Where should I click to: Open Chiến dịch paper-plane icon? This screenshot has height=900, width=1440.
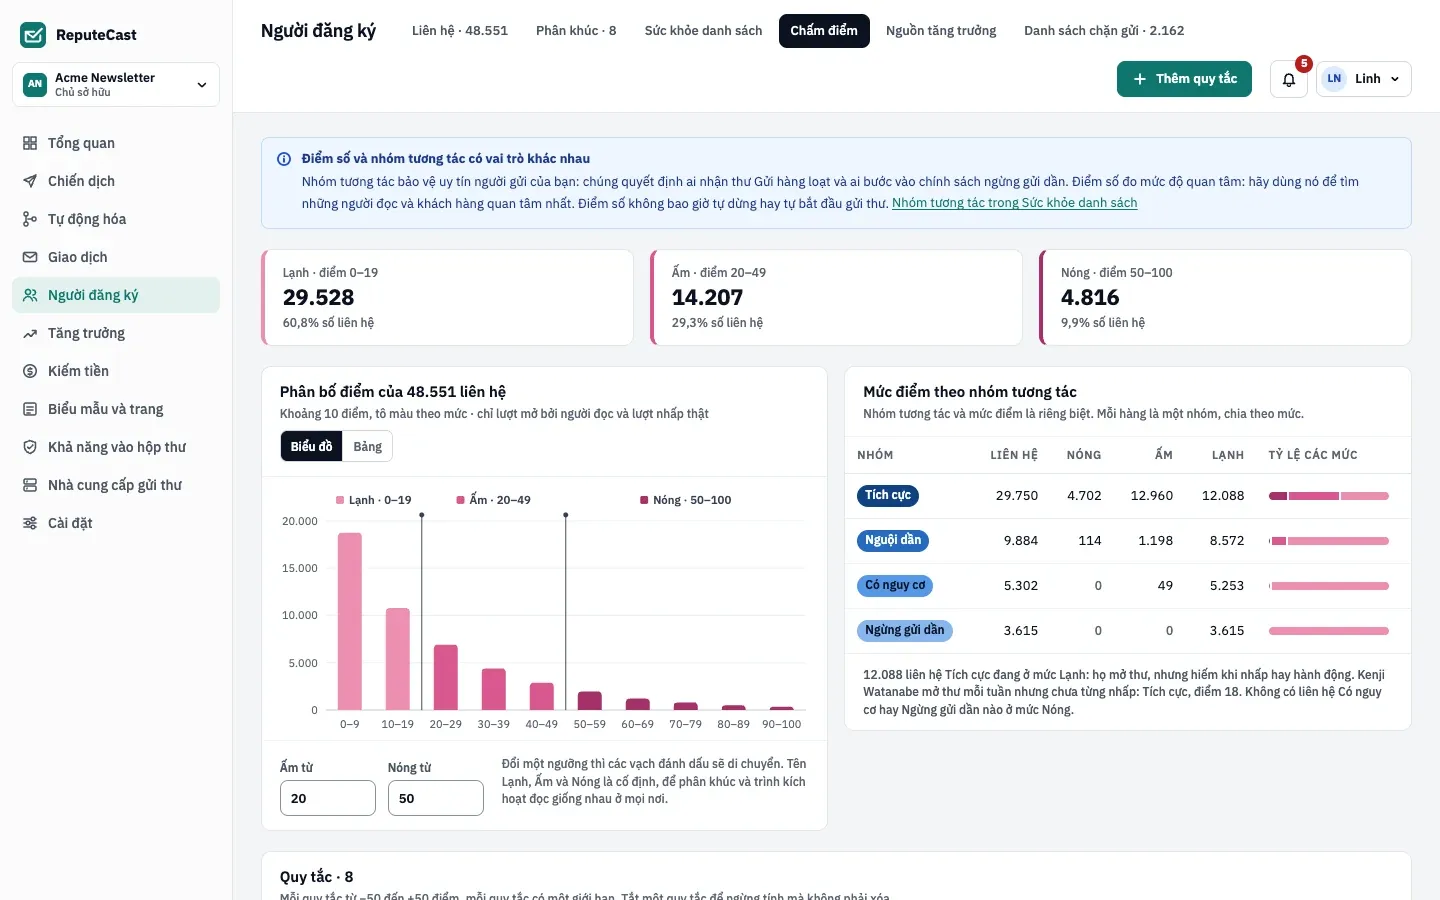[30, 181]
